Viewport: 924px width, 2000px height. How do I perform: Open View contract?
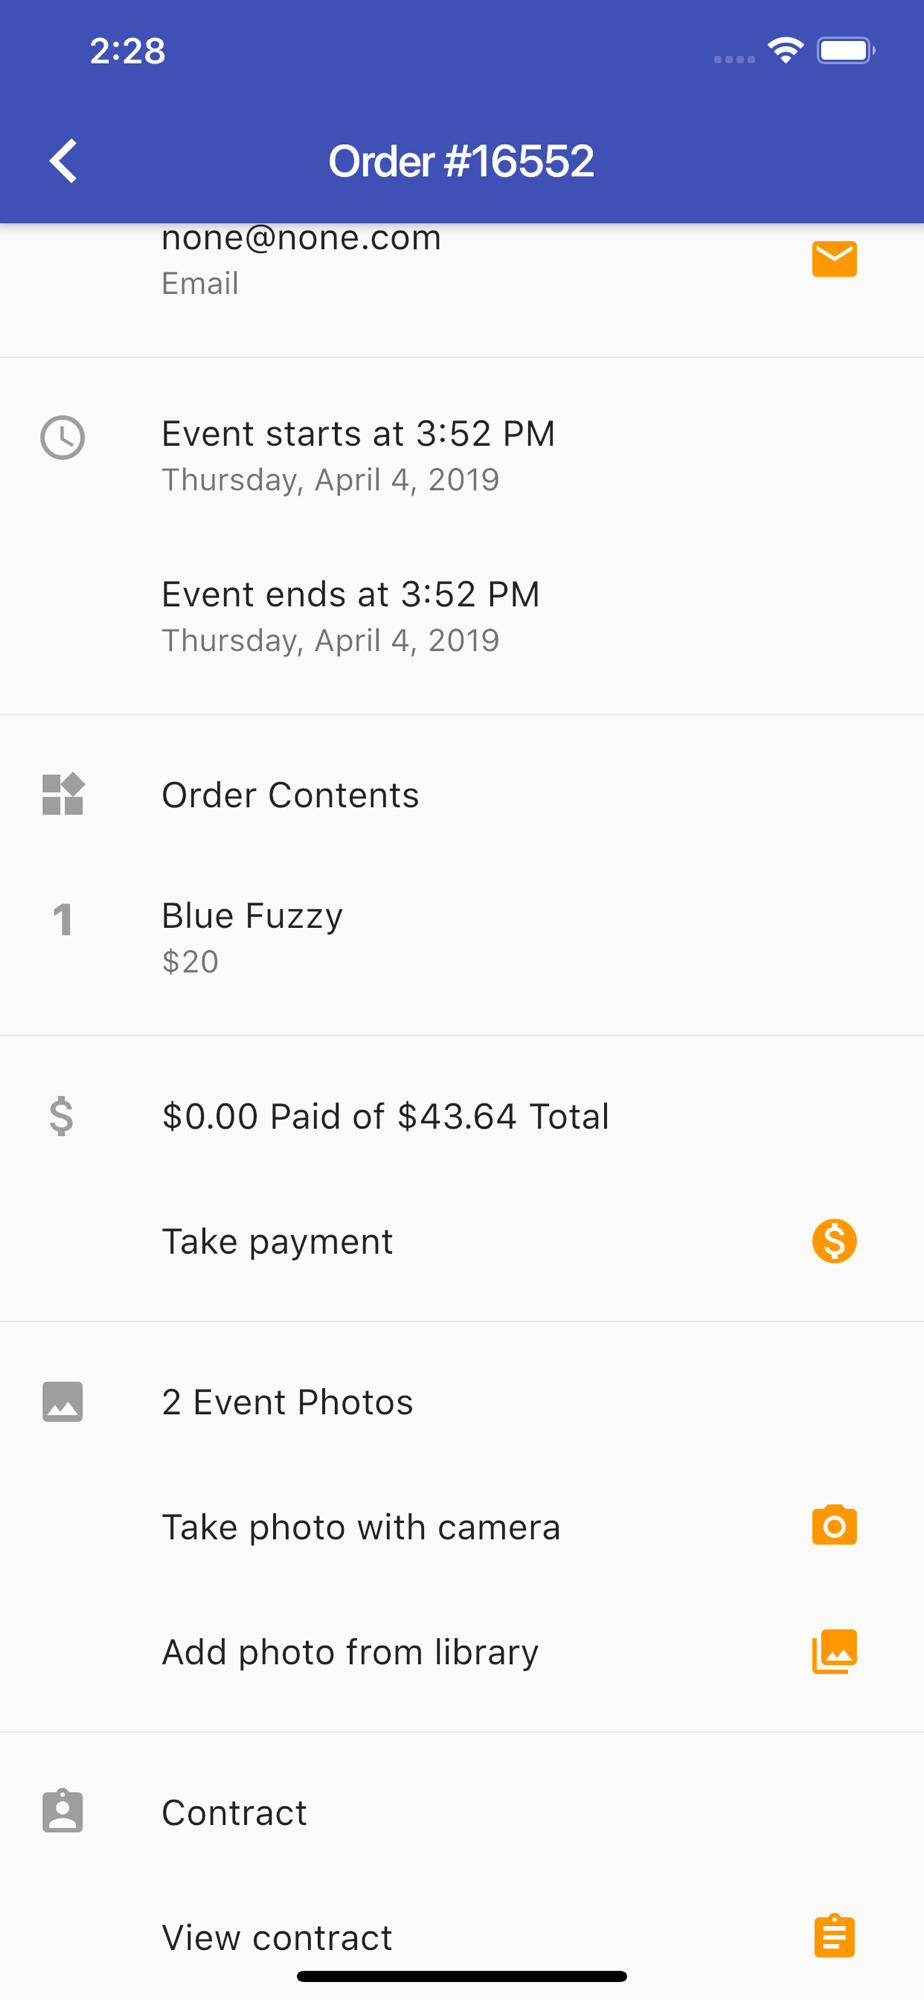462,1937
